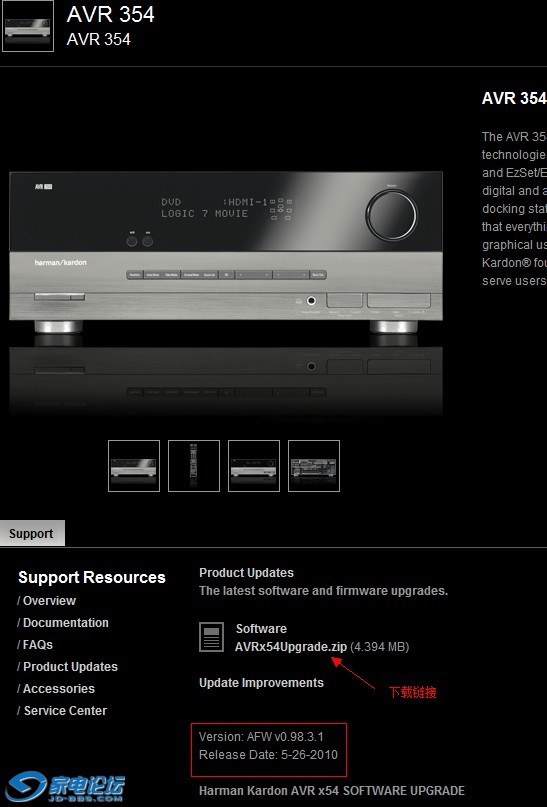
Task: Click the latest software and firmware upgrades text
Action: (x=324, y=591)
